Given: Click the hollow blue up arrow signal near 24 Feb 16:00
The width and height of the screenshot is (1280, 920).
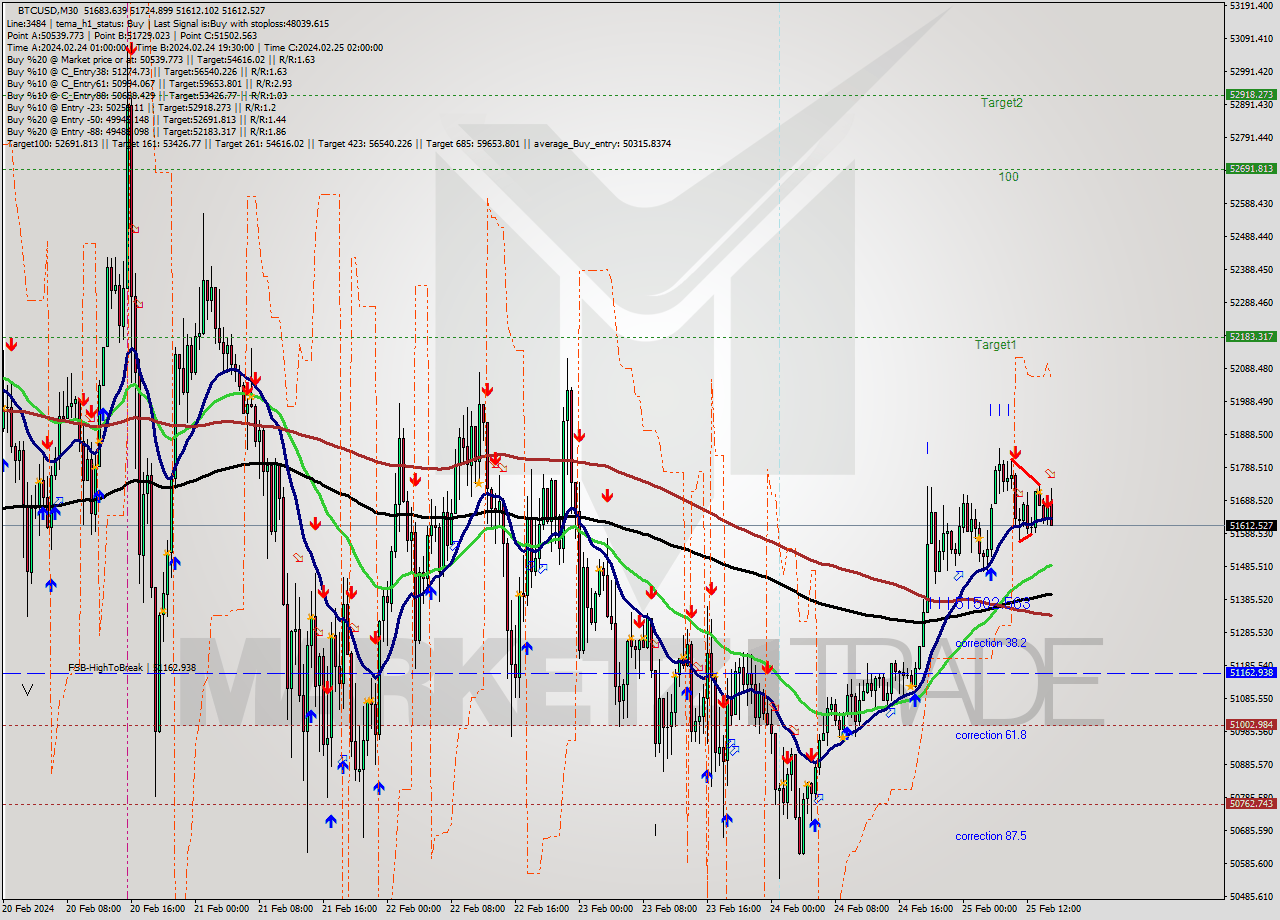Looking at the screenshot, I should click(x=958, y=576).
